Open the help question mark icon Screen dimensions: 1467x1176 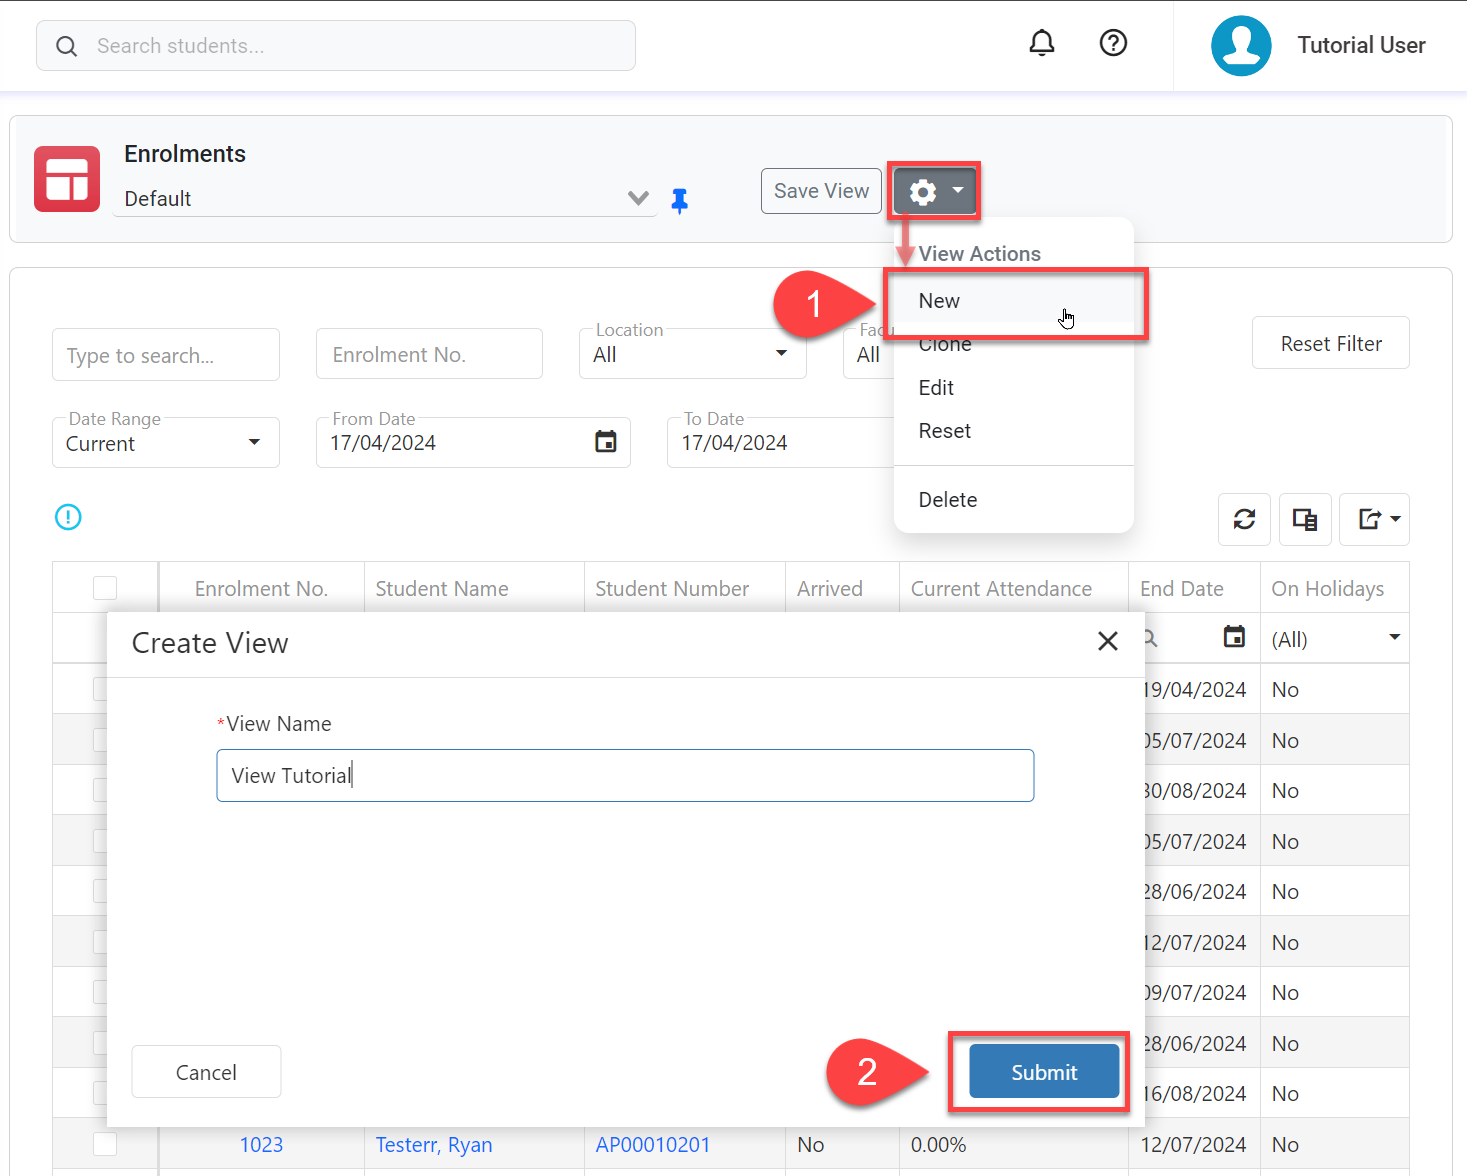tap(1113, 43)
